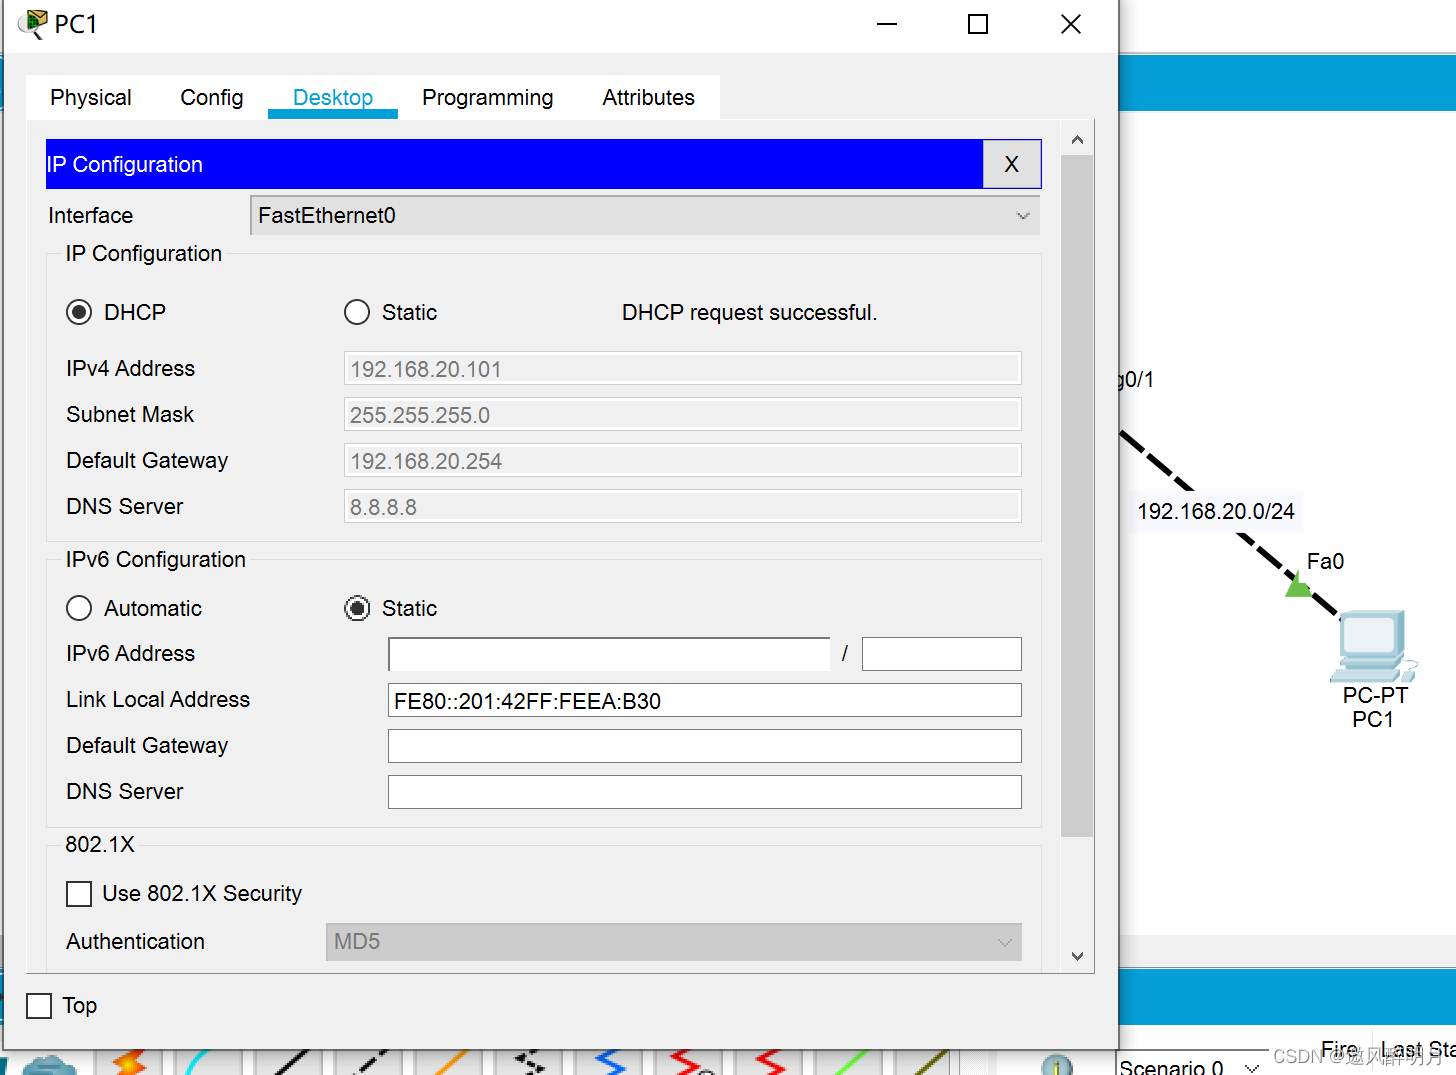1456x1075 pixels.
Task: Expand the MD5 authentication dropdown
Action: coord(673,942)
